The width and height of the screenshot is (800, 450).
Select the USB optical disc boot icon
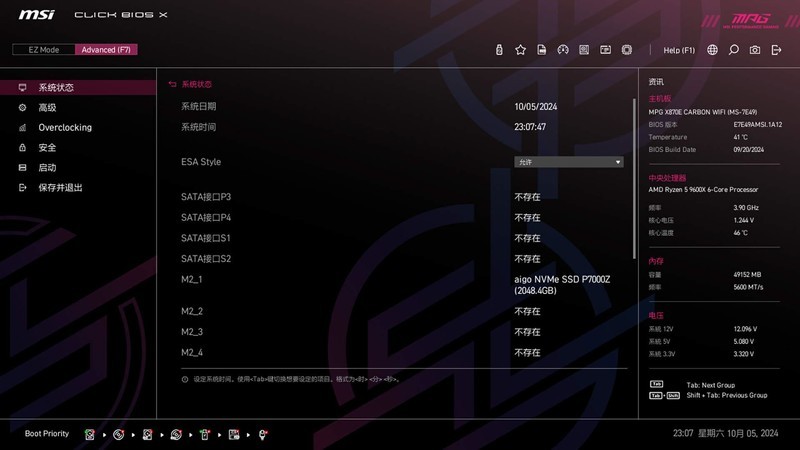pos(176,435)
